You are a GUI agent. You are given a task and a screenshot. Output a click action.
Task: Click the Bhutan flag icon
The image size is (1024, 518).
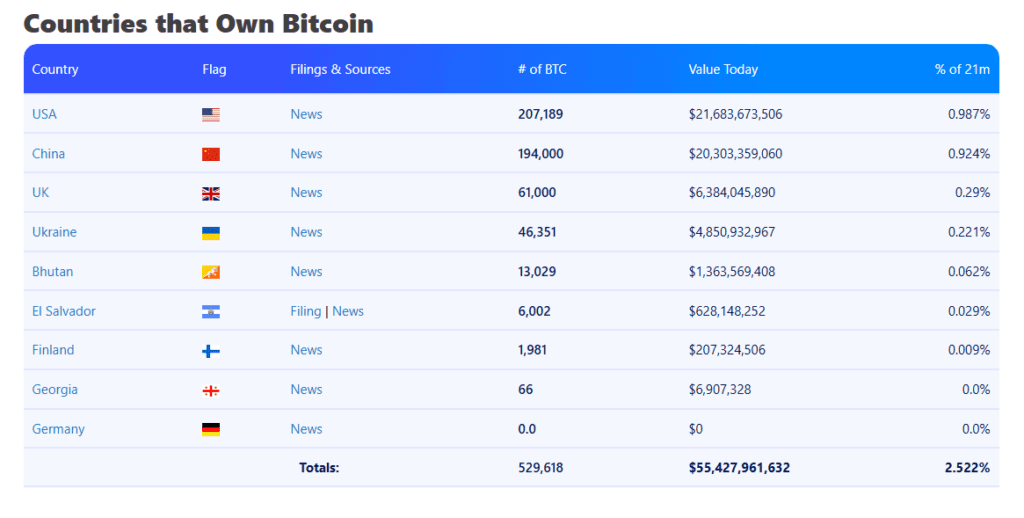[211, 272]
